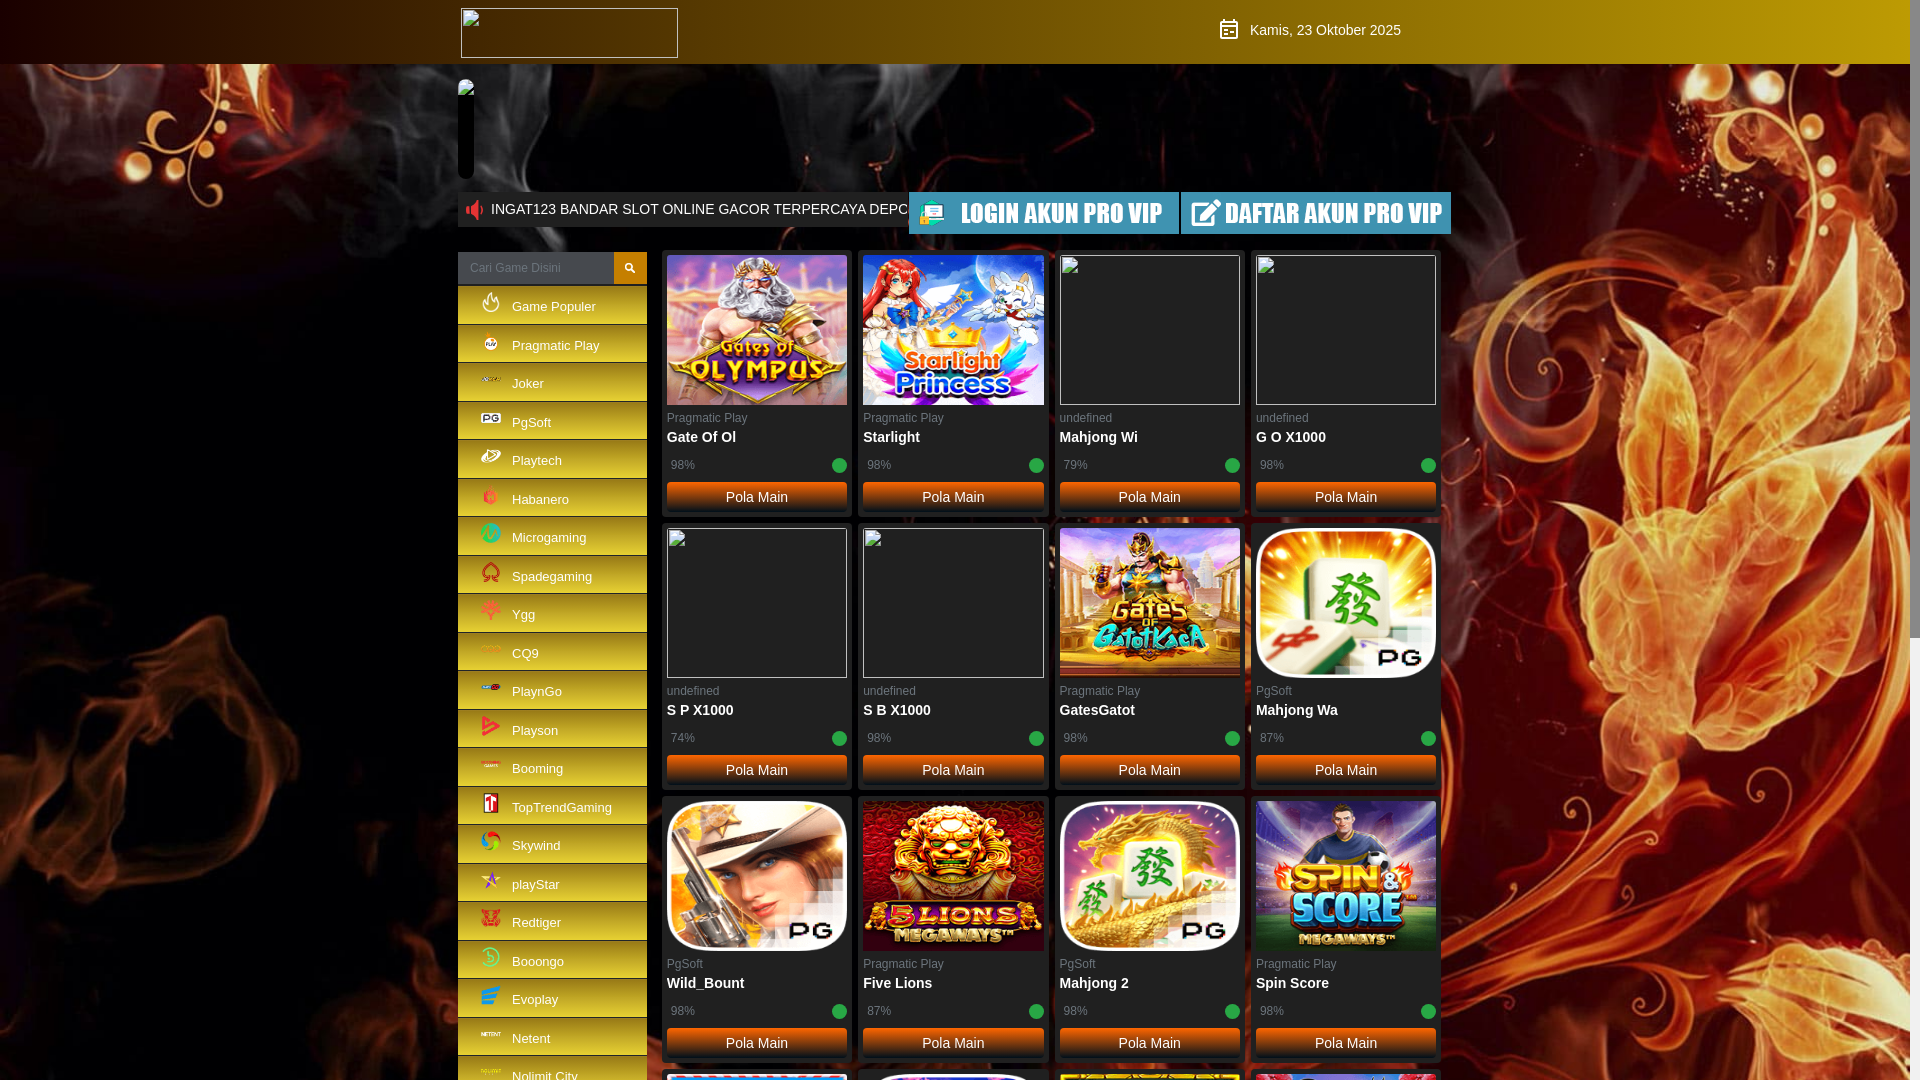The image size is (1920, 1080).
Task: Select TopTrendGaming from the provider list
Action: pyautogui.click(x=552, y=806)
